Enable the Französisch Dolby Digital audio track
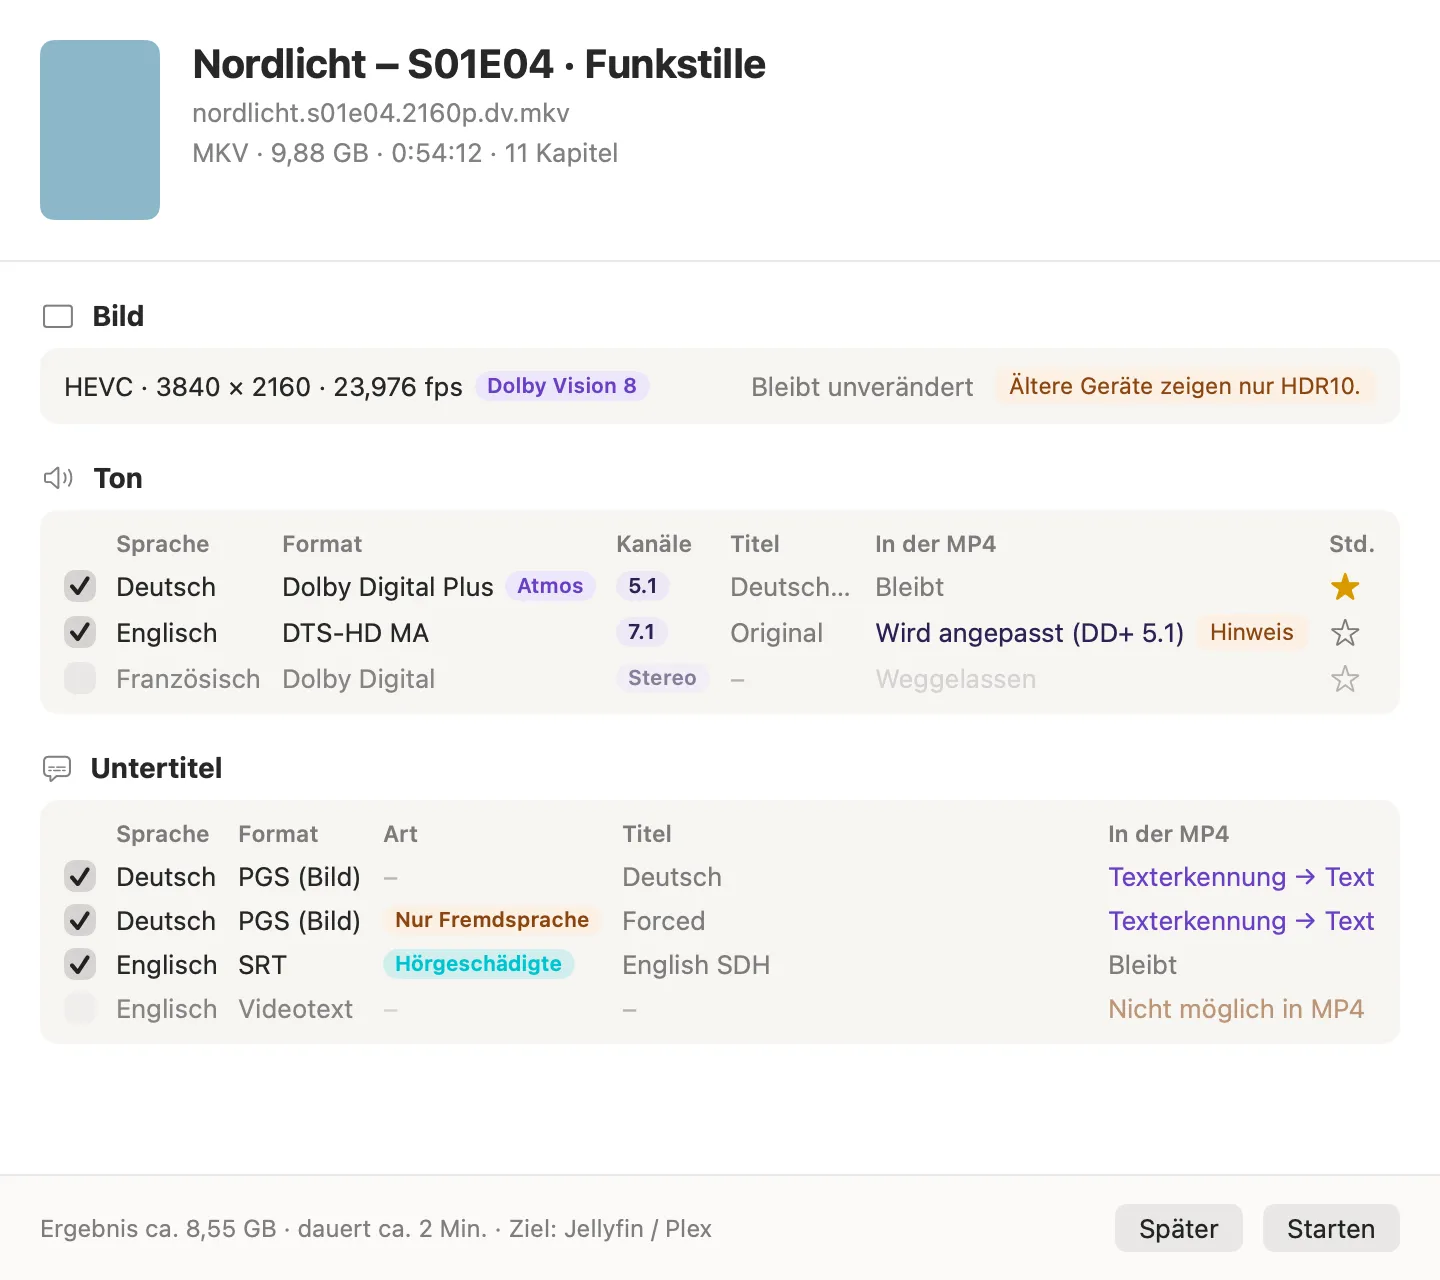This screenshot has width=1440, height=1280. [x=80, y=678]
